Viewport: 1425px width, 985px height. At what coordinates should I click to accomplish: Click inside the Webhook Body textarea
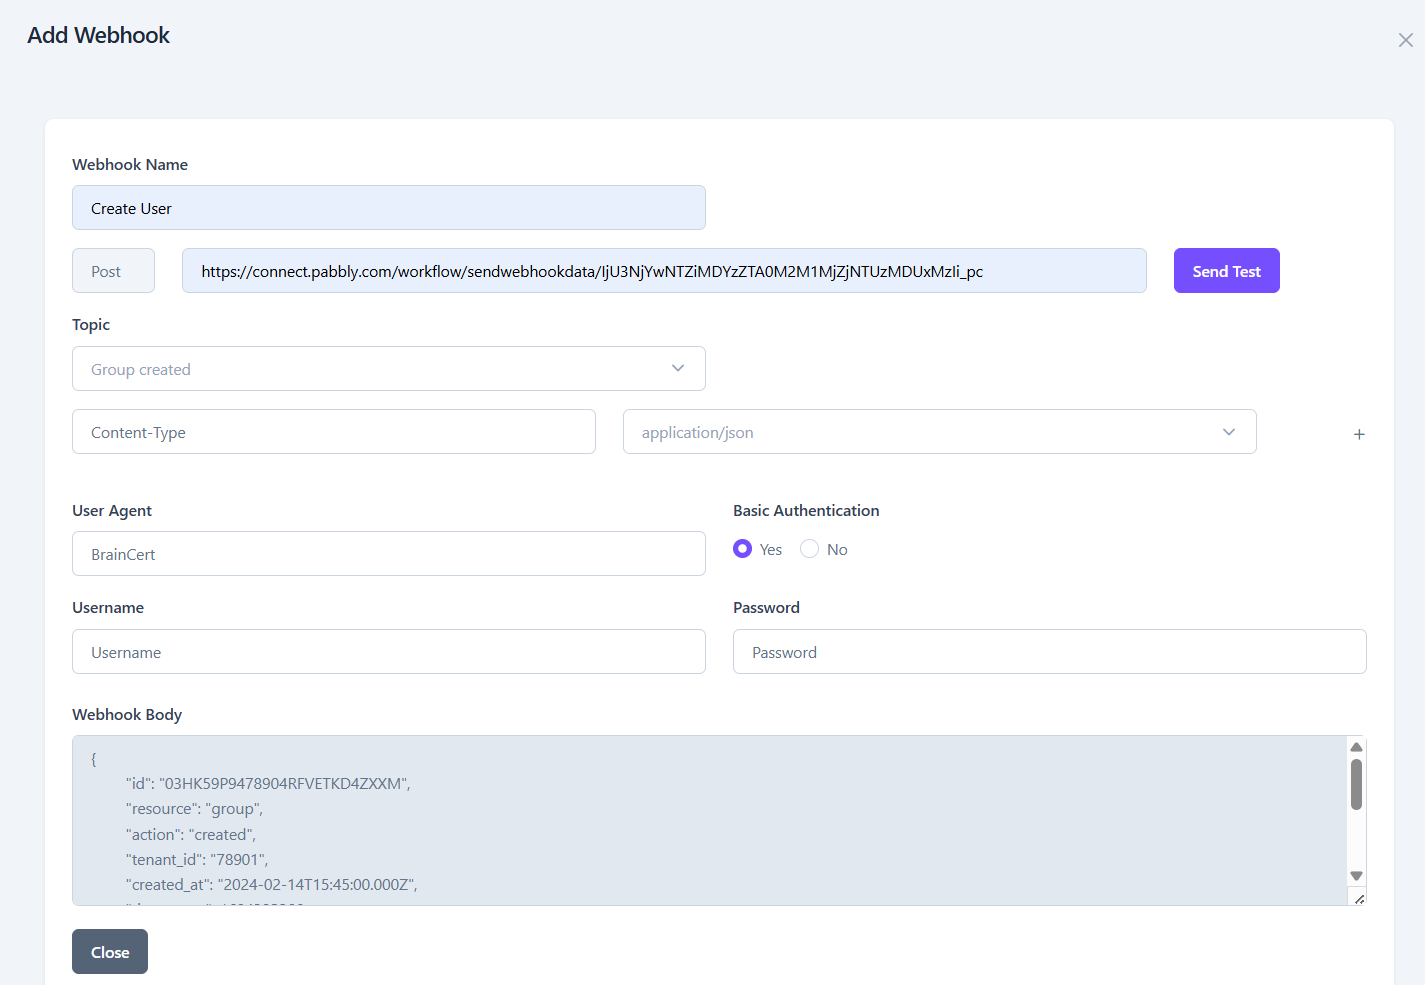[x=700, y=820]
